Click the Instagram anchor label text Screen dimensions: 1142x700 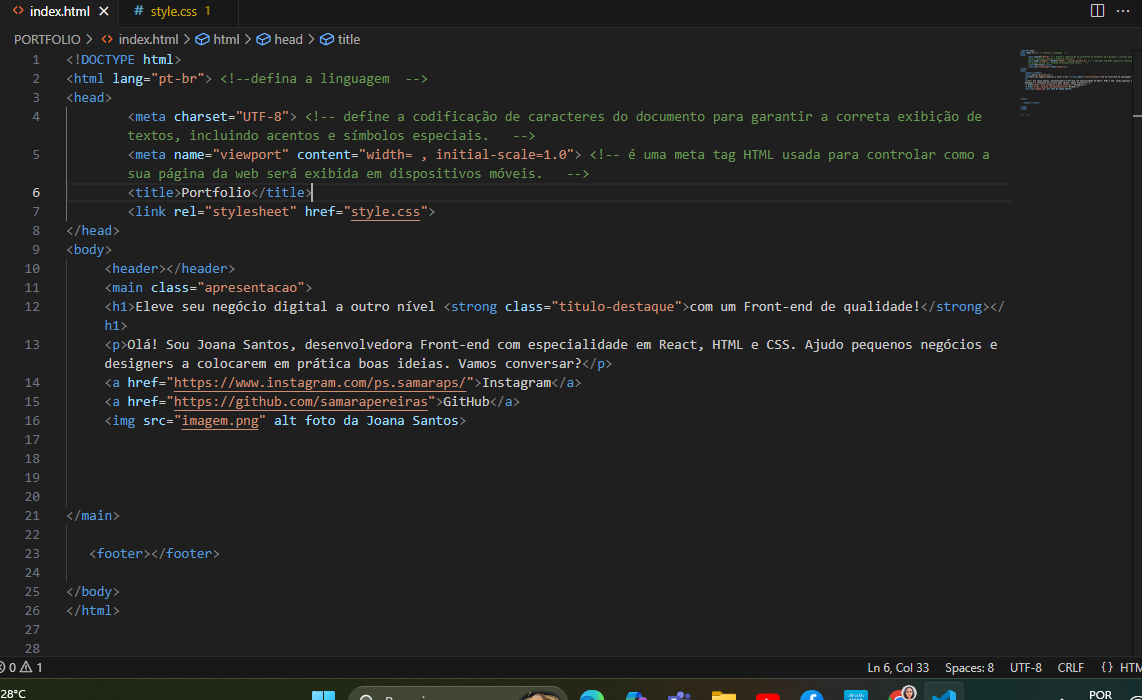click(516, 383)
